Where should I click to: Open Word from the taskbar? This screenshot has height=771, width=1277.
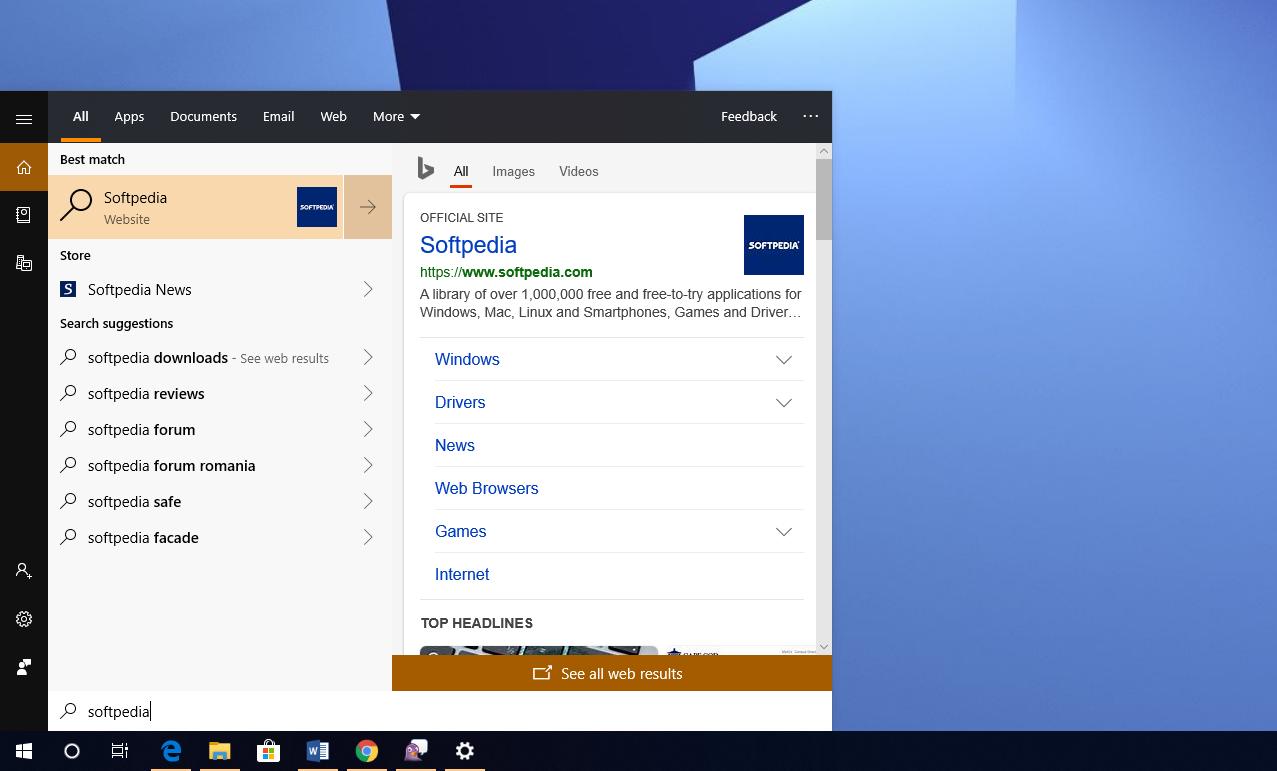coord(317,751)
